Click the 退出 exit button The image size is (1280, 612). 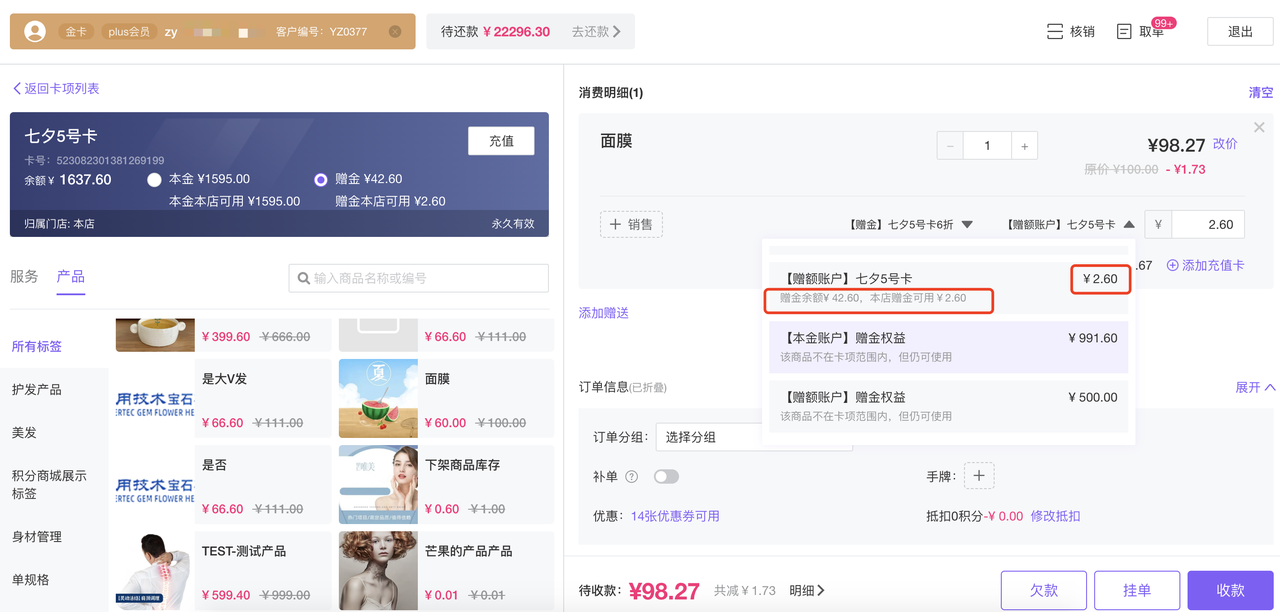[x=1240, y=32]
